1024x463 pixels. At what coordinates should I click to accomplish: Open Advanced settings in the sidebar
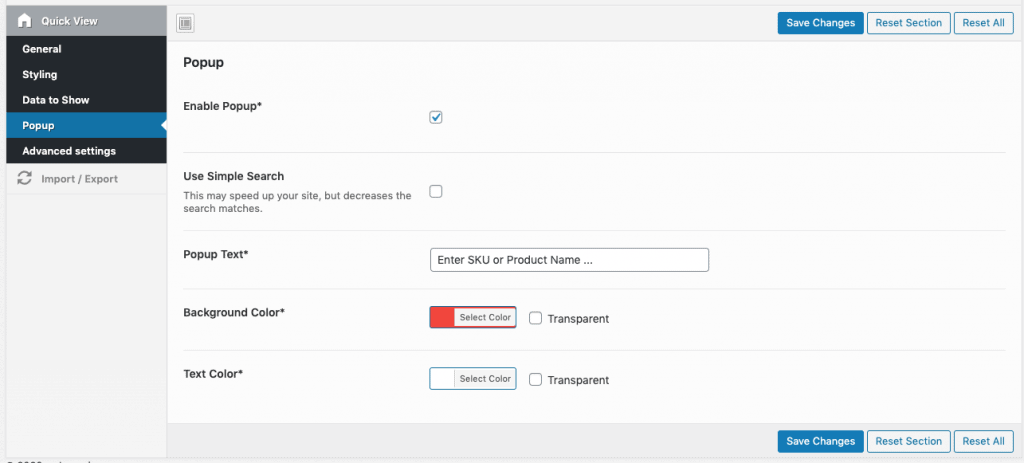pyautogui.click(x=69, y=151)
